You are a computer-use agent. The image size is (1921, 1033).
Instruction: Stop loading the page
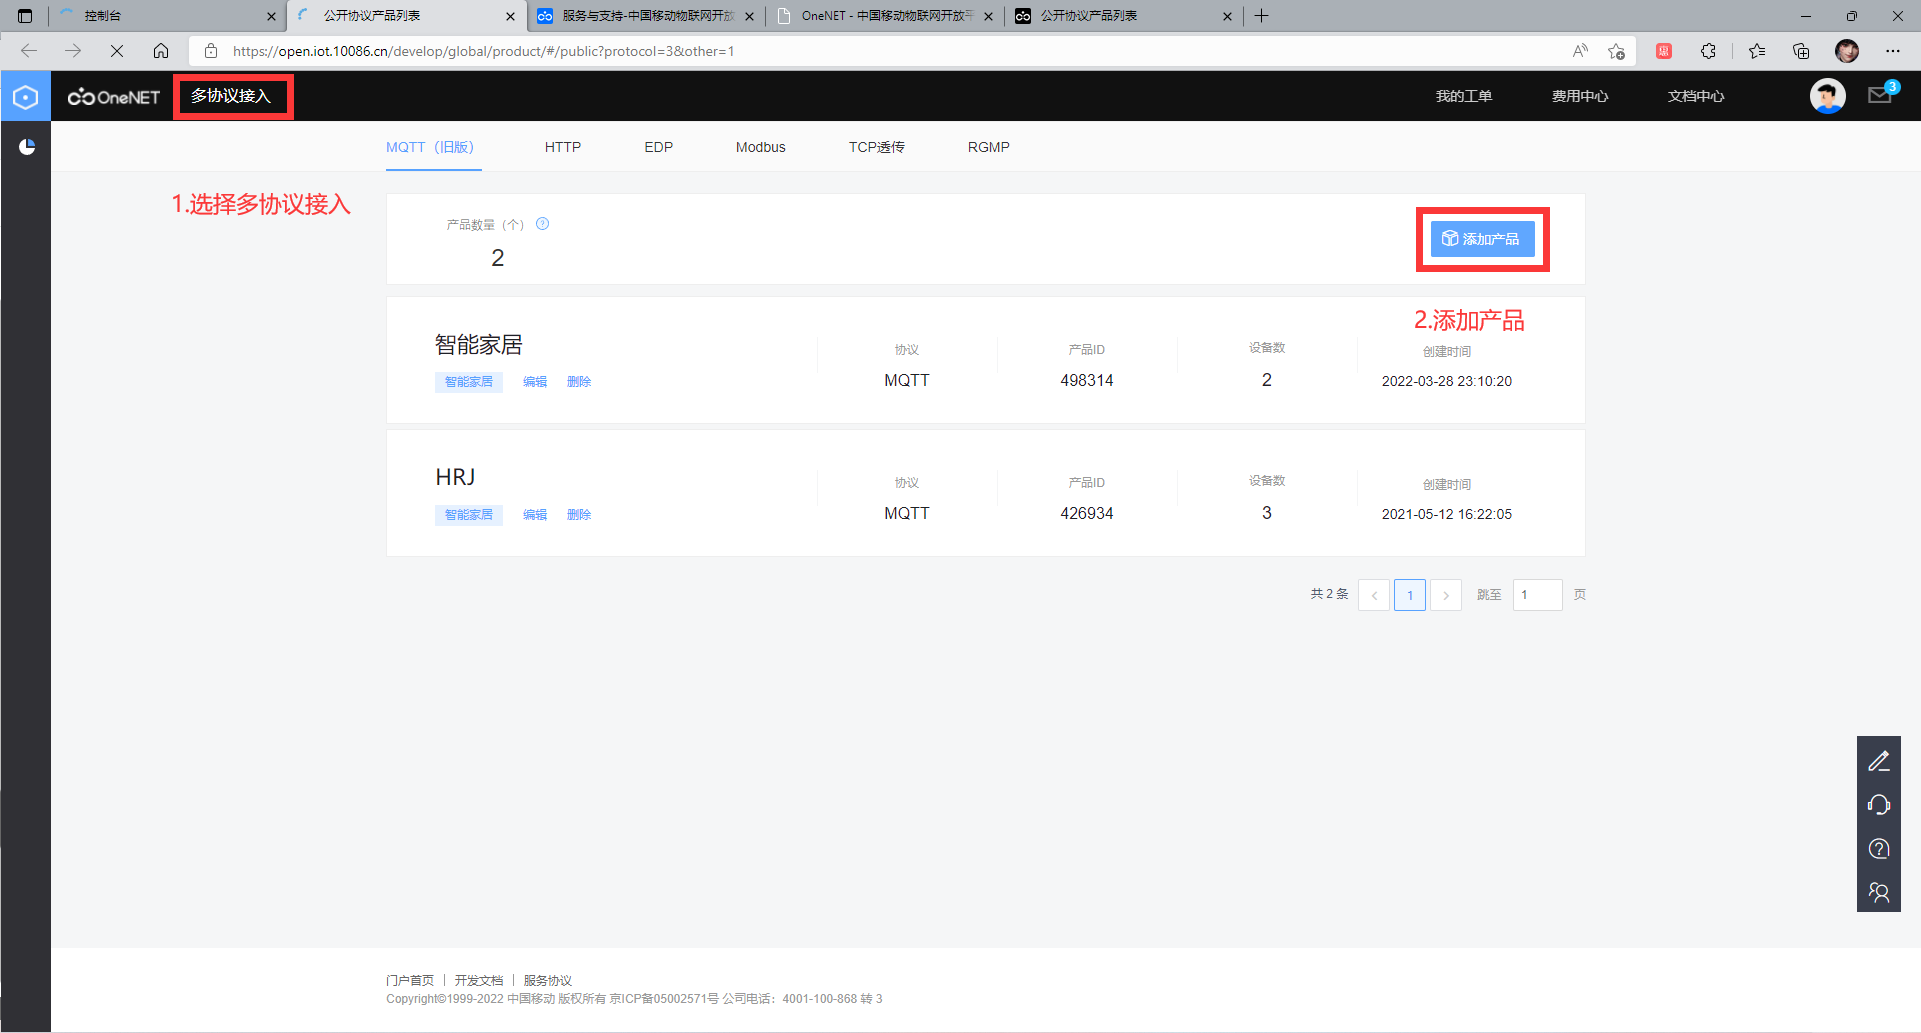click(x=117, y=51)
